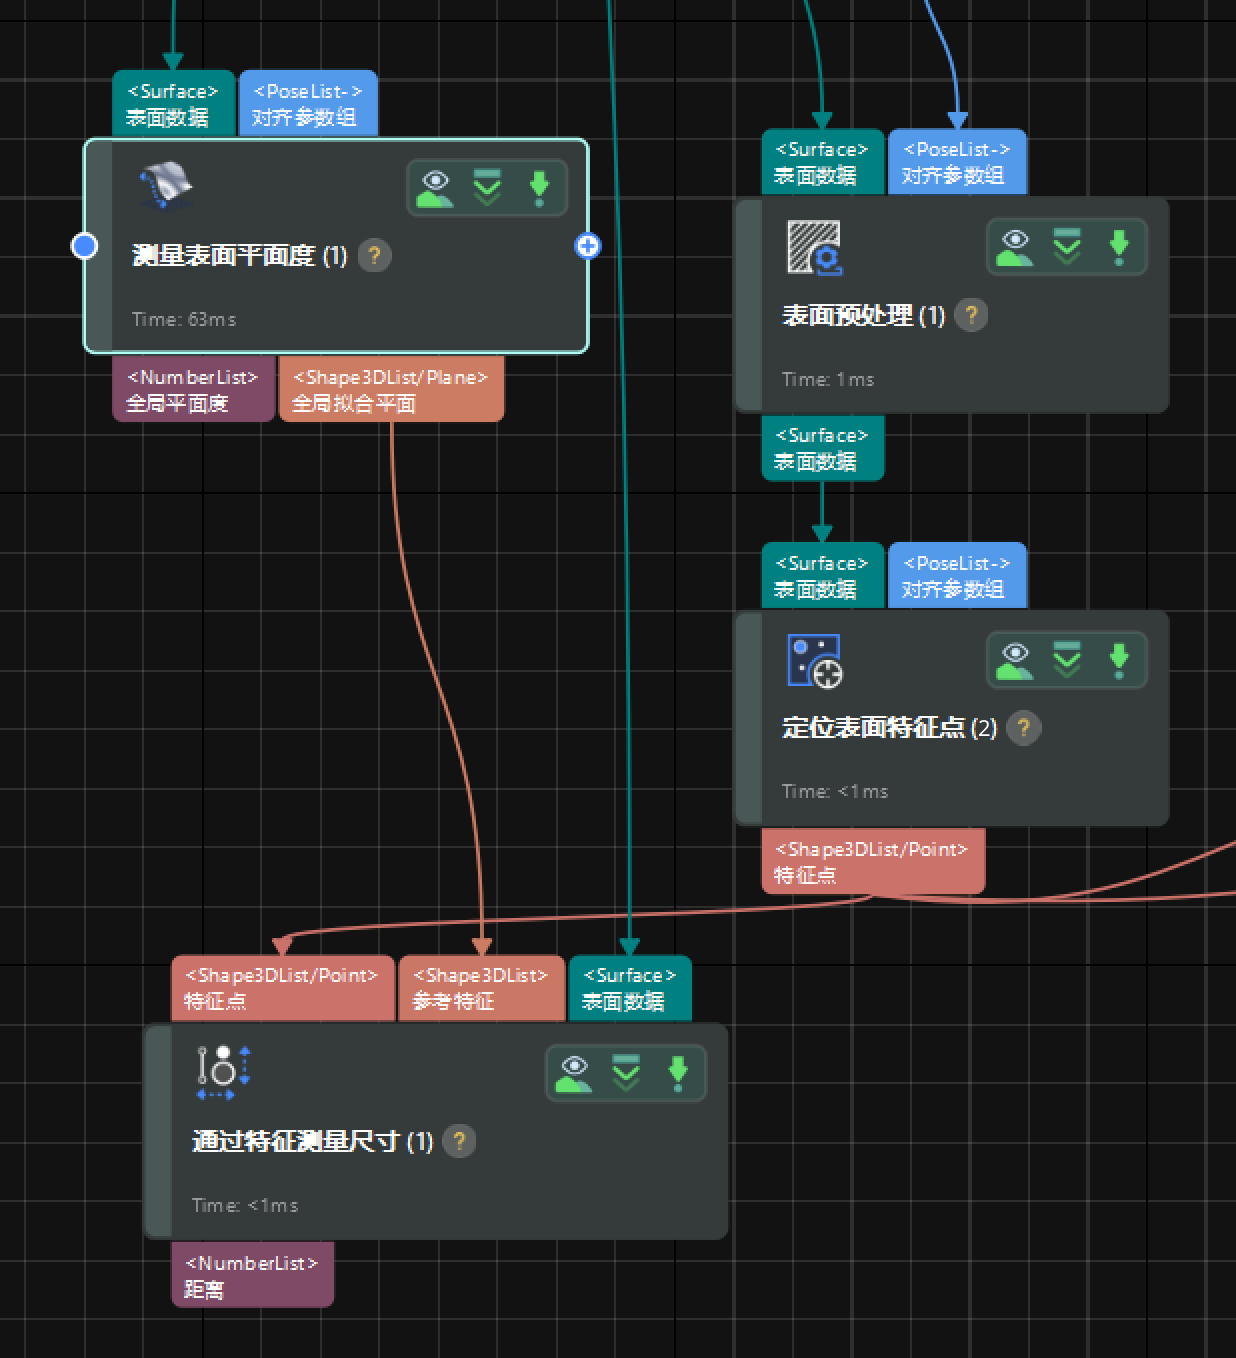Click the title 测量表面平面度 (1)

[240, 255]
